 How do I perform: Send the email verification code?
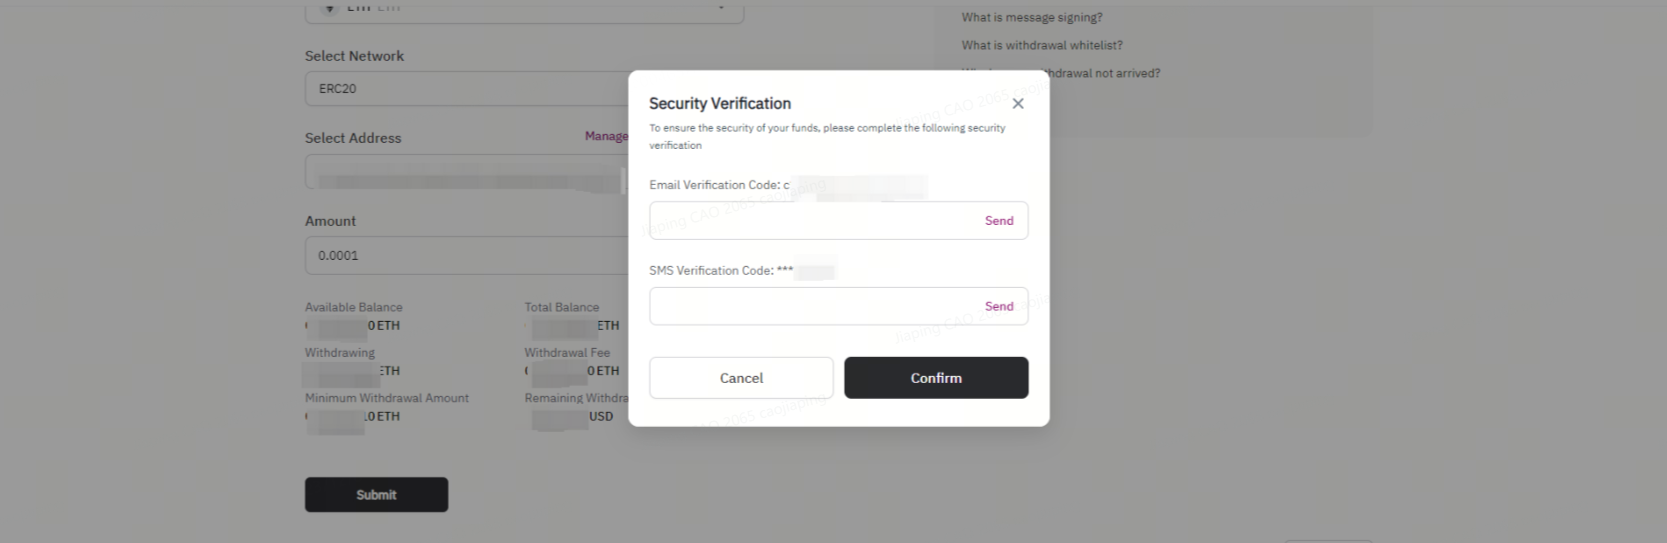[999, 221]
